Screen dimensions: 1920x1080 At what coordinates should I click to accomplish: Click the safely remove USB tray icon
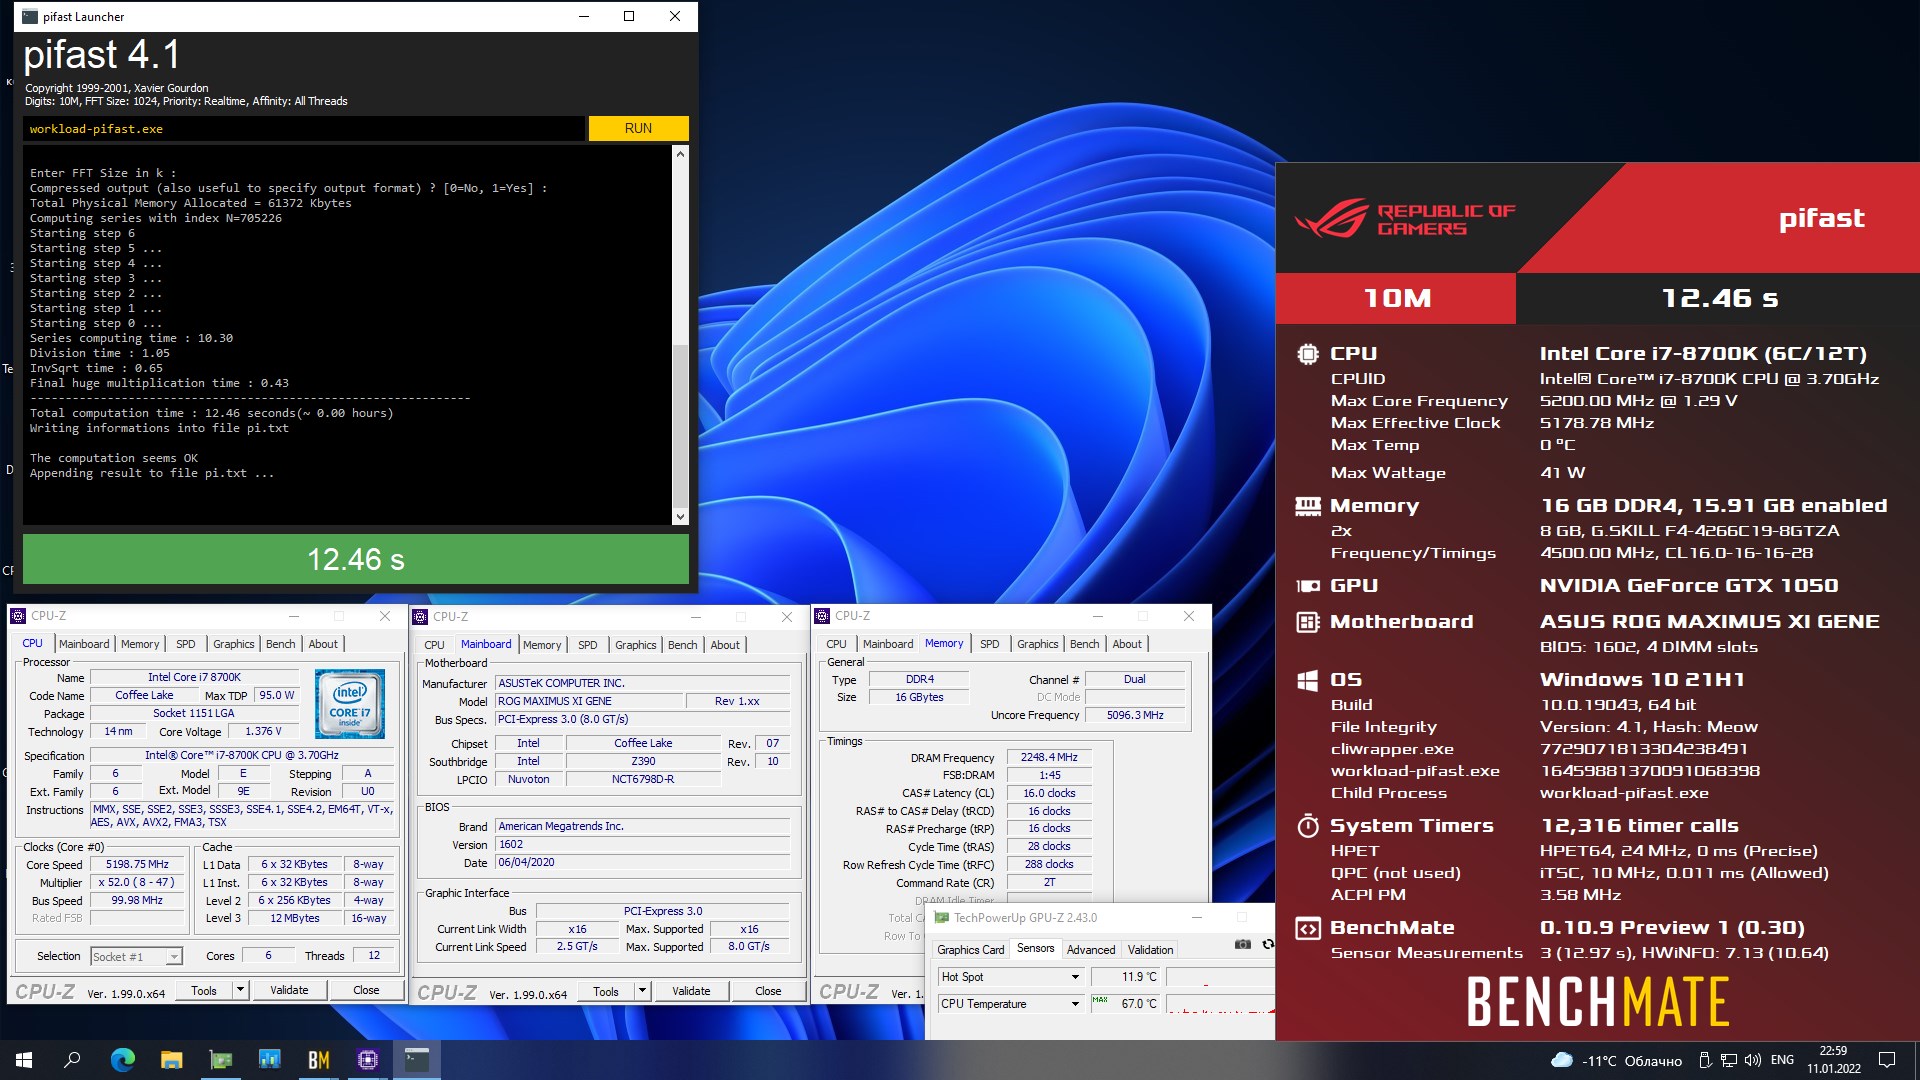[x=1705, y=1060]
